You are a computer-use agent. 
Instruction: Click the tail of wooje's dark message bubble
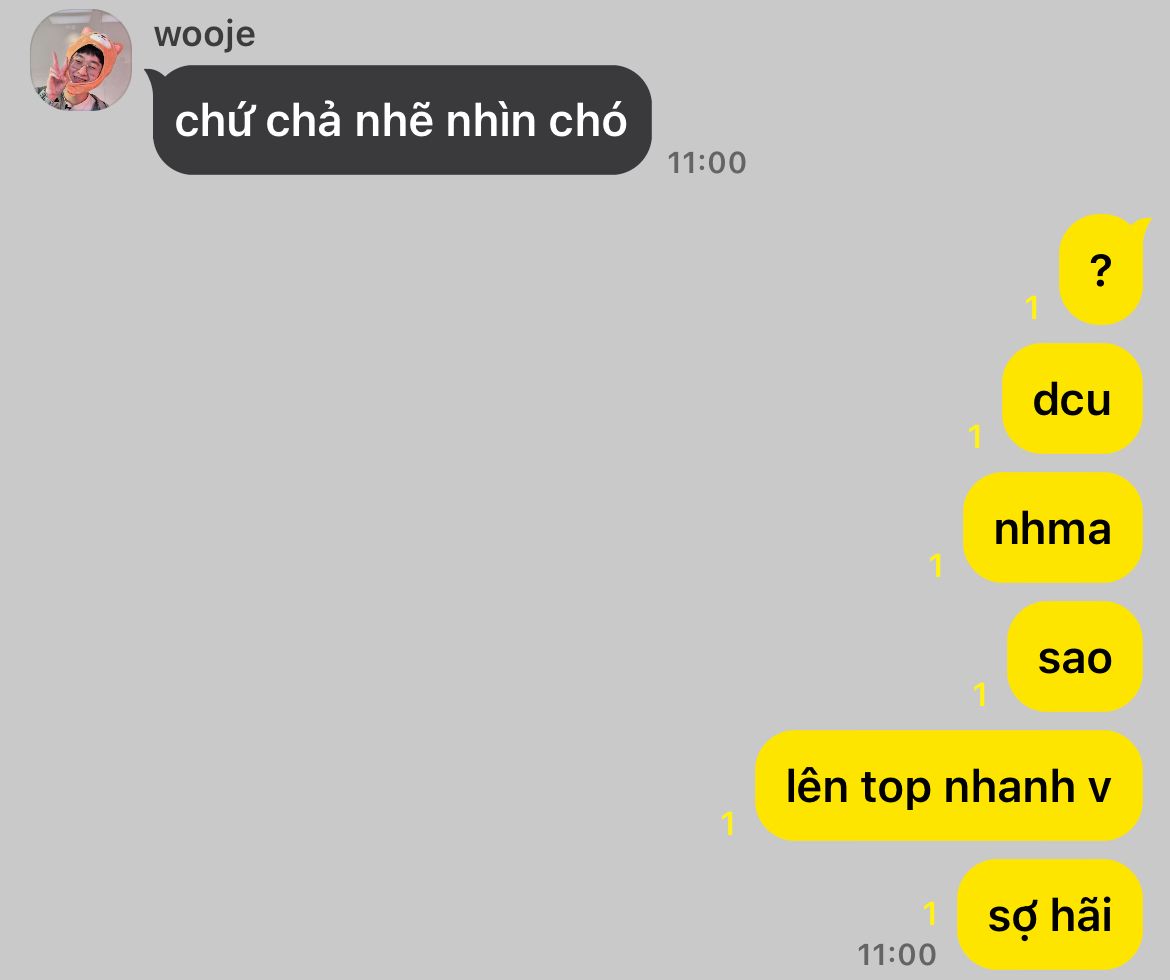[153, 78]
